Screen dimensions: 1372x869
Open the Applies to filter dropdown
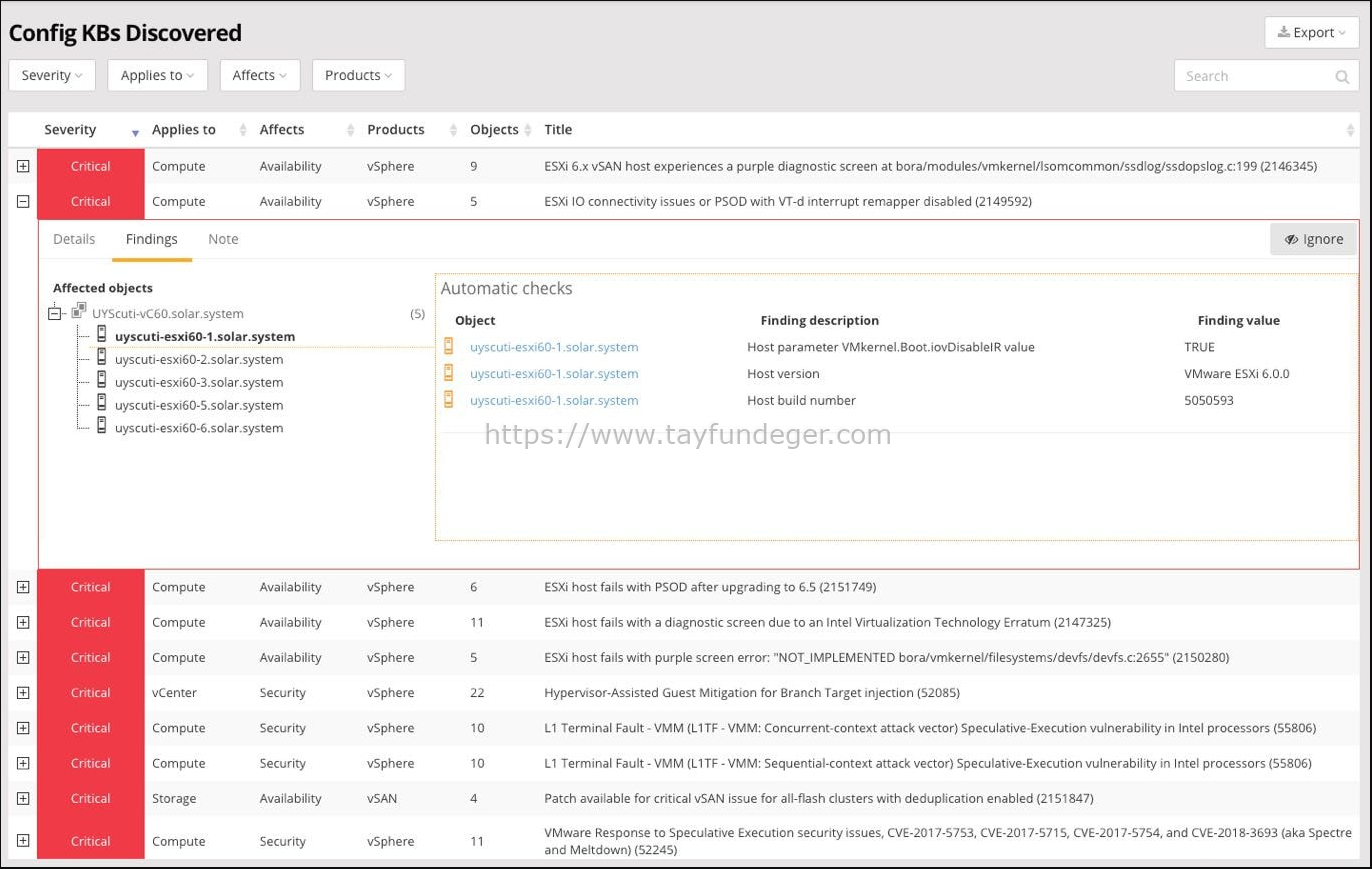(x=157, y=75)
